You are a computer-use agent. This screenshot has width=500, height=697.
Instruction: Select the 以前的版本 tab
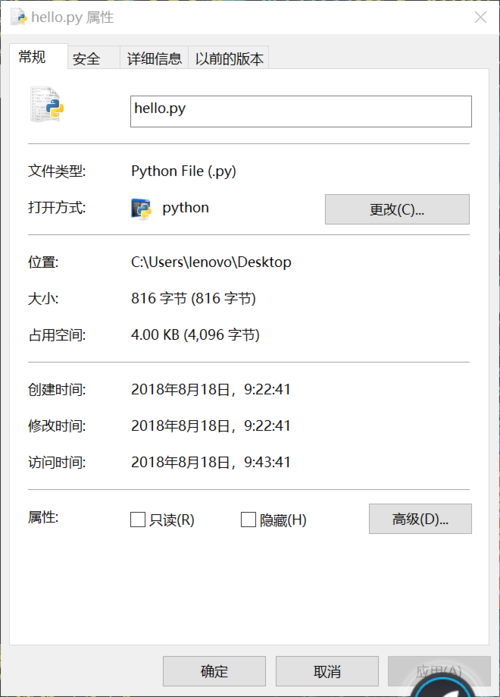pos(229,57)
